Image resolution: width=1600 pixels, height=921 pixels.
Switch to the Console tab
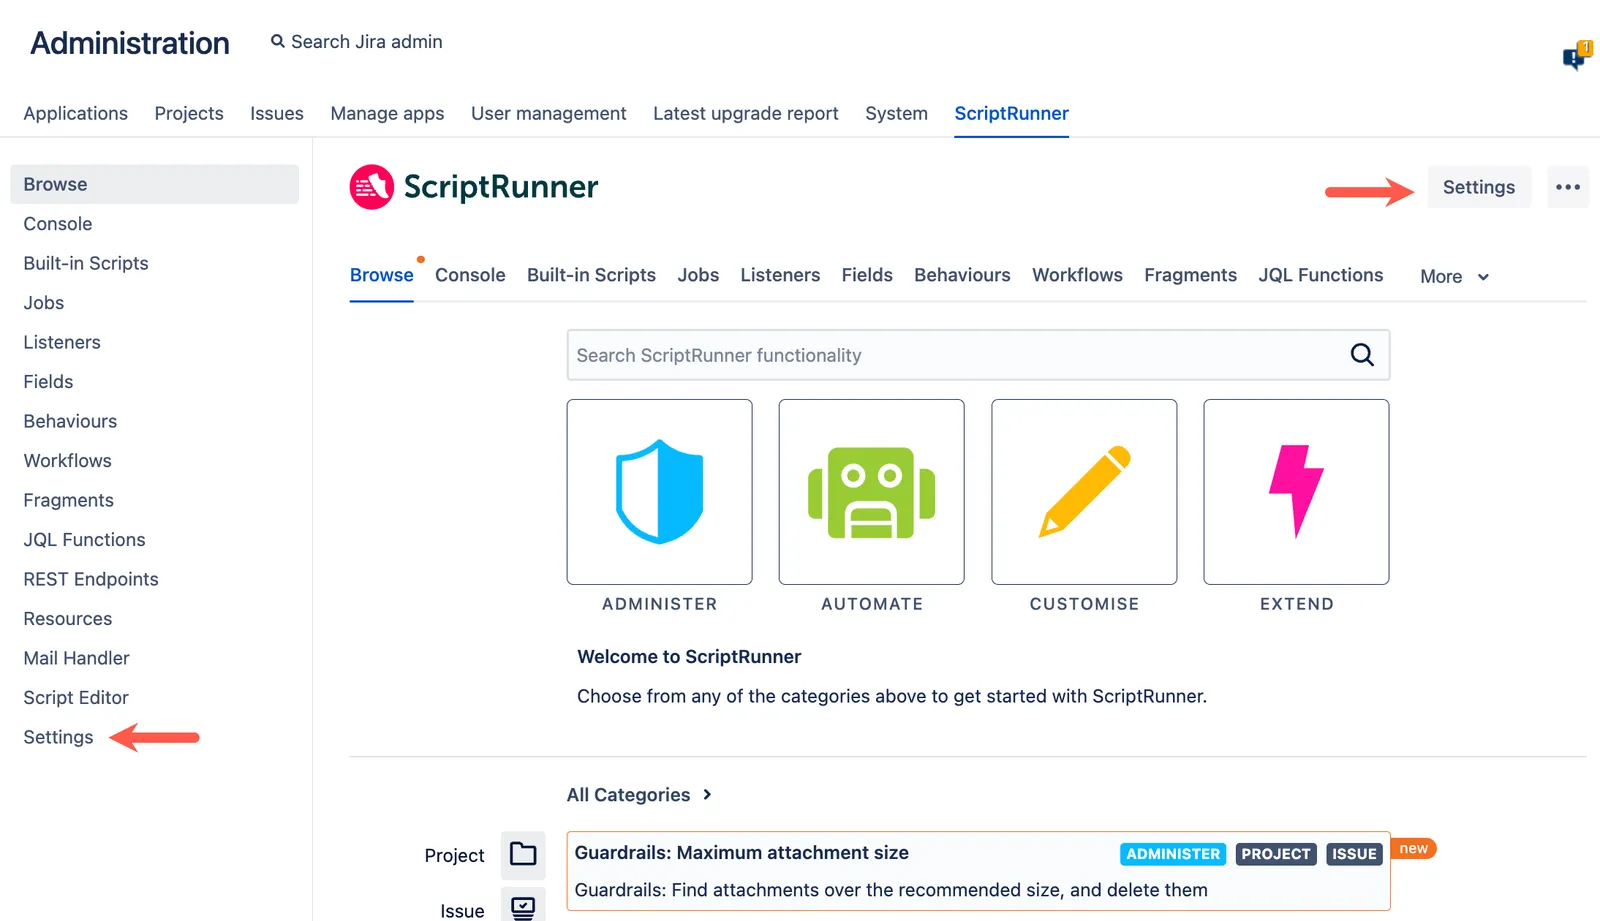470,275
